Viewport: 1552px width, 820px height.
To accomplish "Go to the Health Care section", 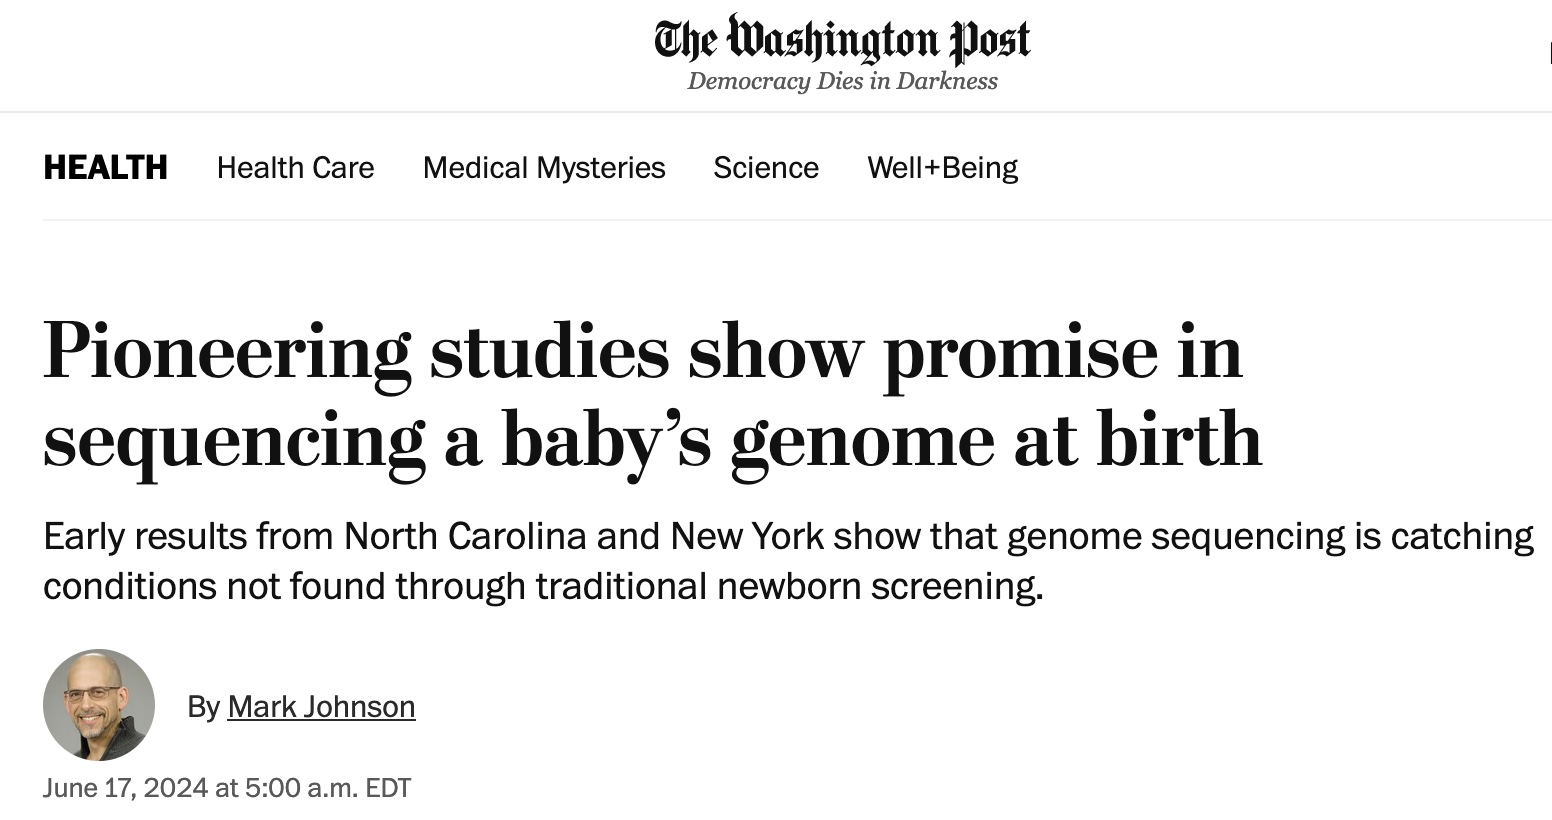I will (x=295, y=167).
